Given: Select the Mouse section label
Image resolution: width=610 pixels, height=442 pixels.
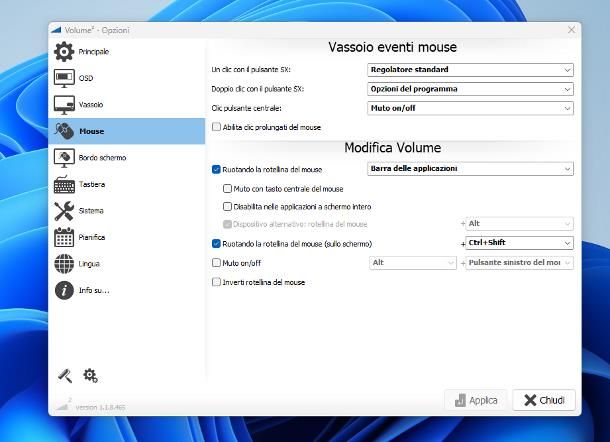Looking at the screenshot, I should [x=91, y=131].
